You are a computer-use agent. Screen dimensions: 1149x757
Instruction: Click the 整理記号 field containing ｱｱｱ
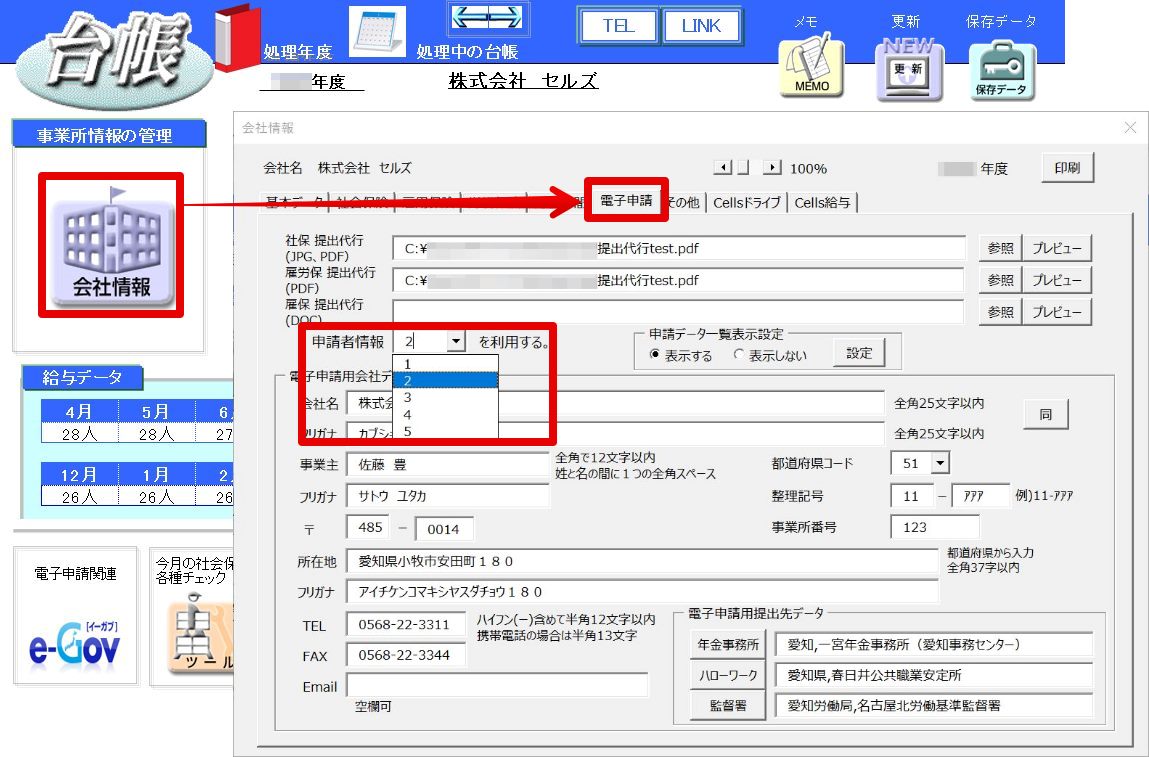980,496
